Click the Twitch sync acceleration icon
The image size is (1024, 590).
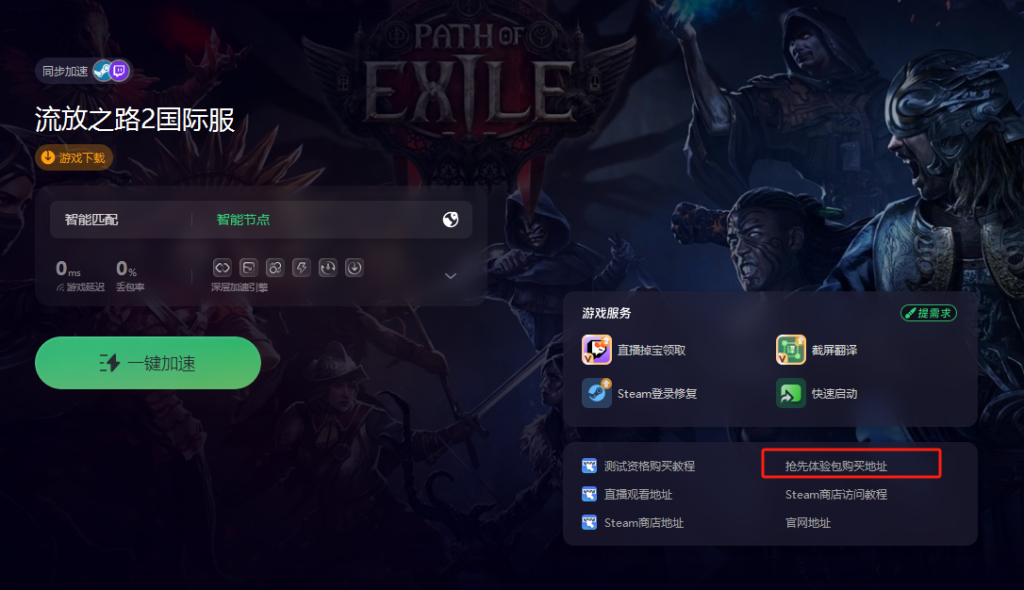pos(119,71)
